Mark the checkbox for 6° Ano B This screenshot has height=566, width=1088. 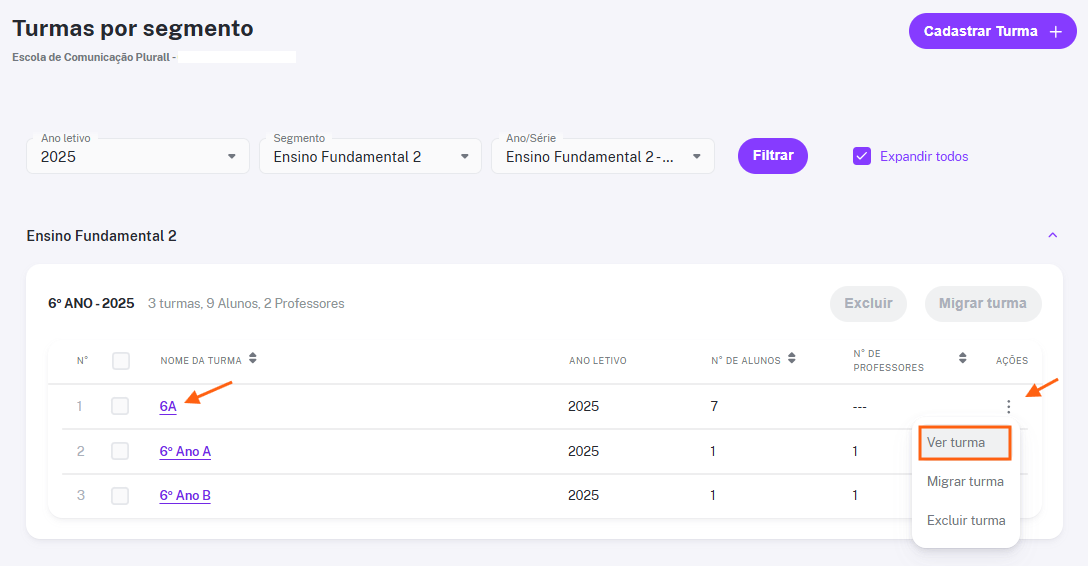(x=120, y=495)
